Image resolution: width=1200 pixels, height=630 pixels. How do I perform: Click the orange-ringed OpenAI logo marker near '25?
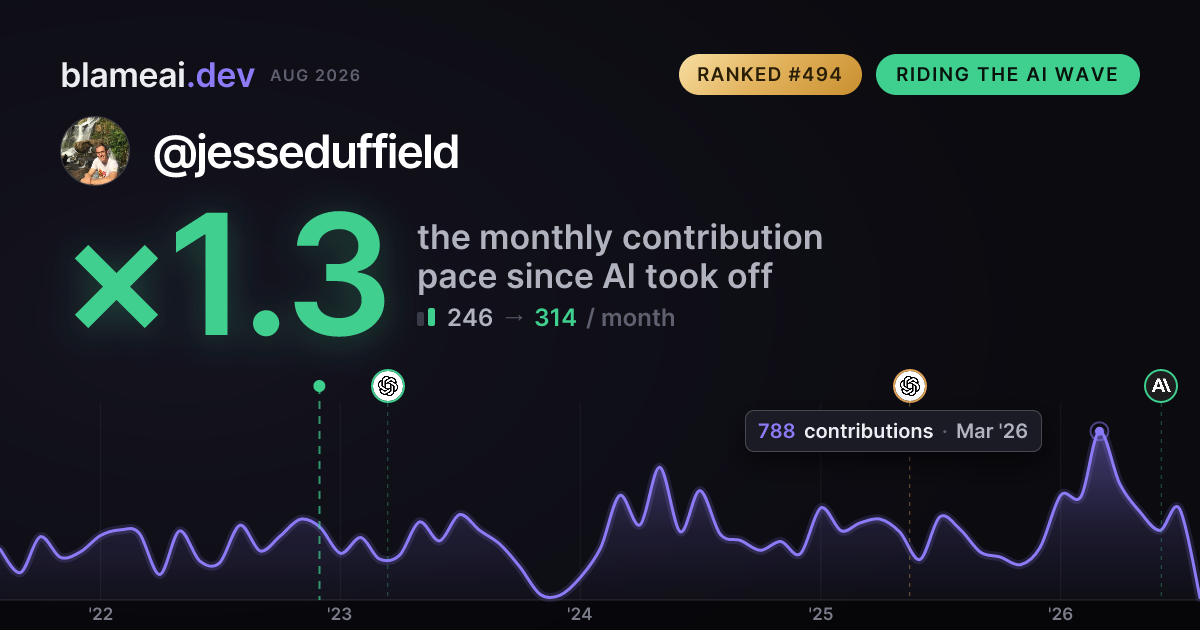(910, 385)
